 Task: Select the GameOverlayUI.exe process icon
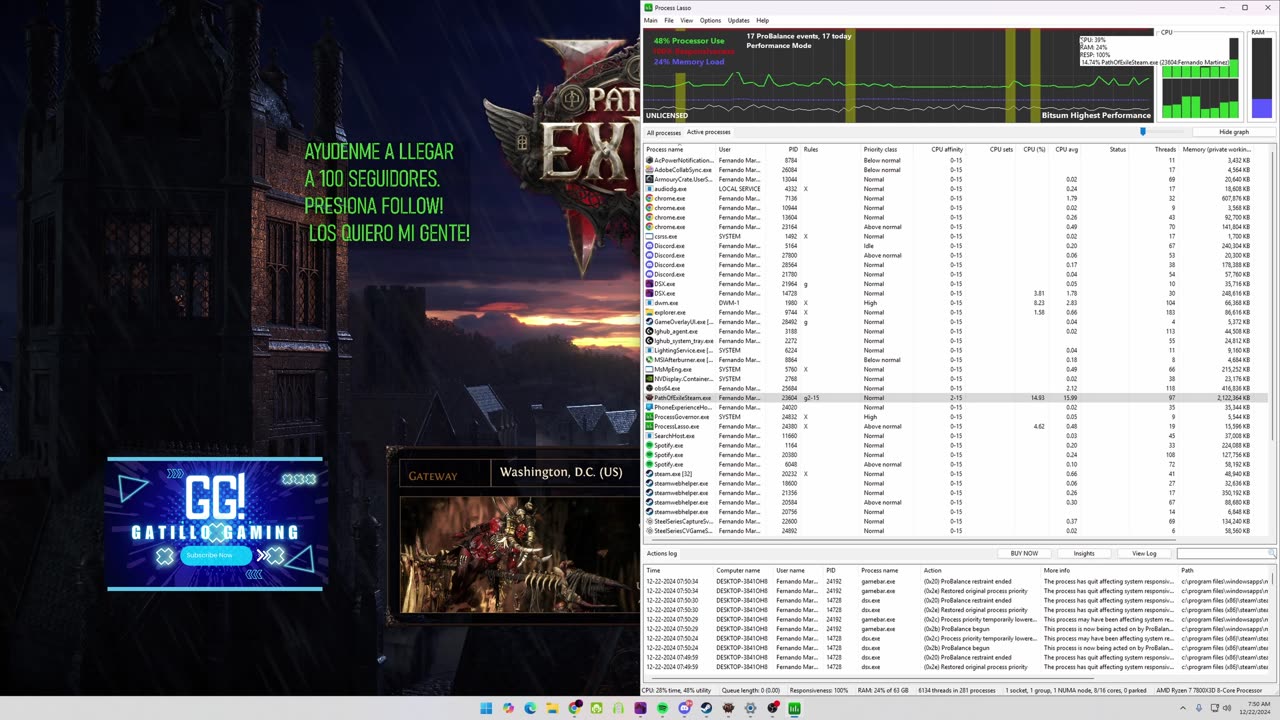[x=650, y=322]
